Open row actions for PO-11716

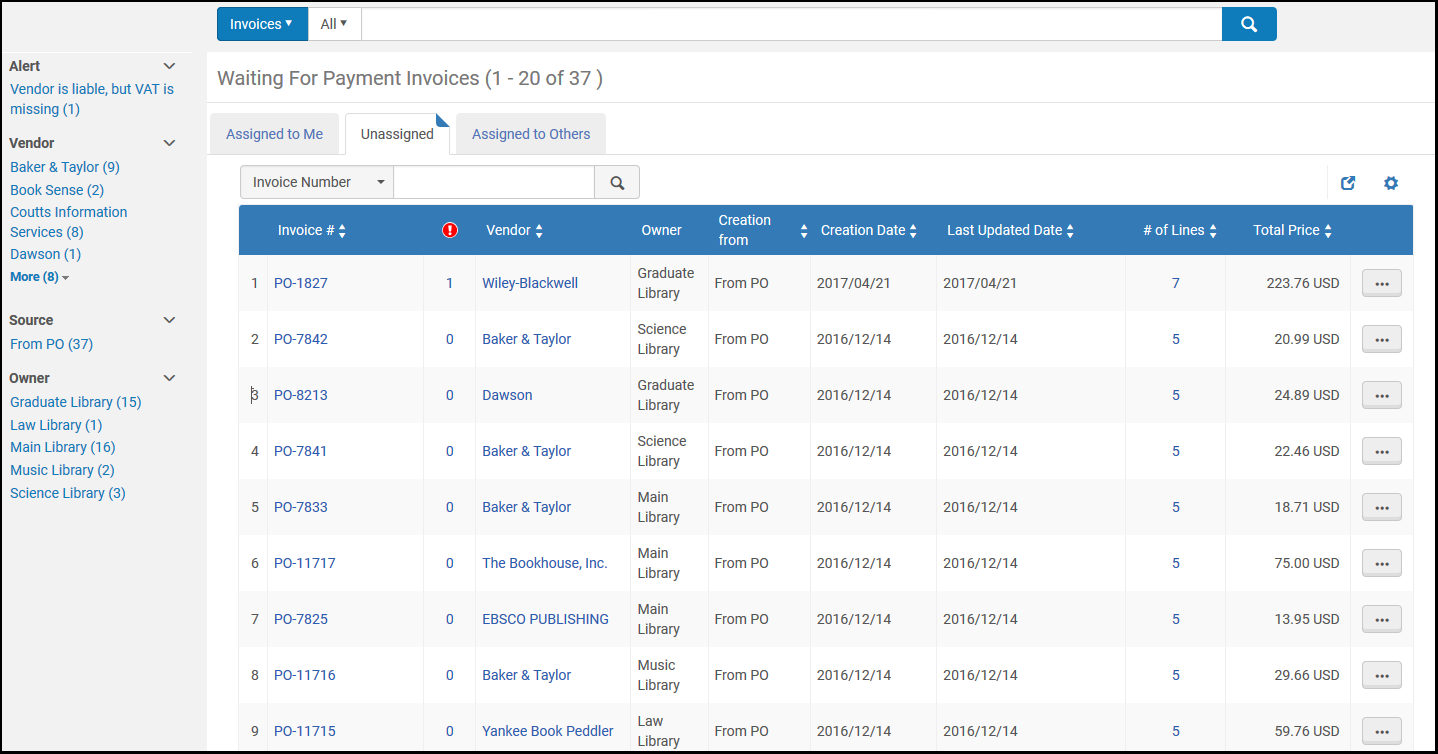[x=1382, y=675]
